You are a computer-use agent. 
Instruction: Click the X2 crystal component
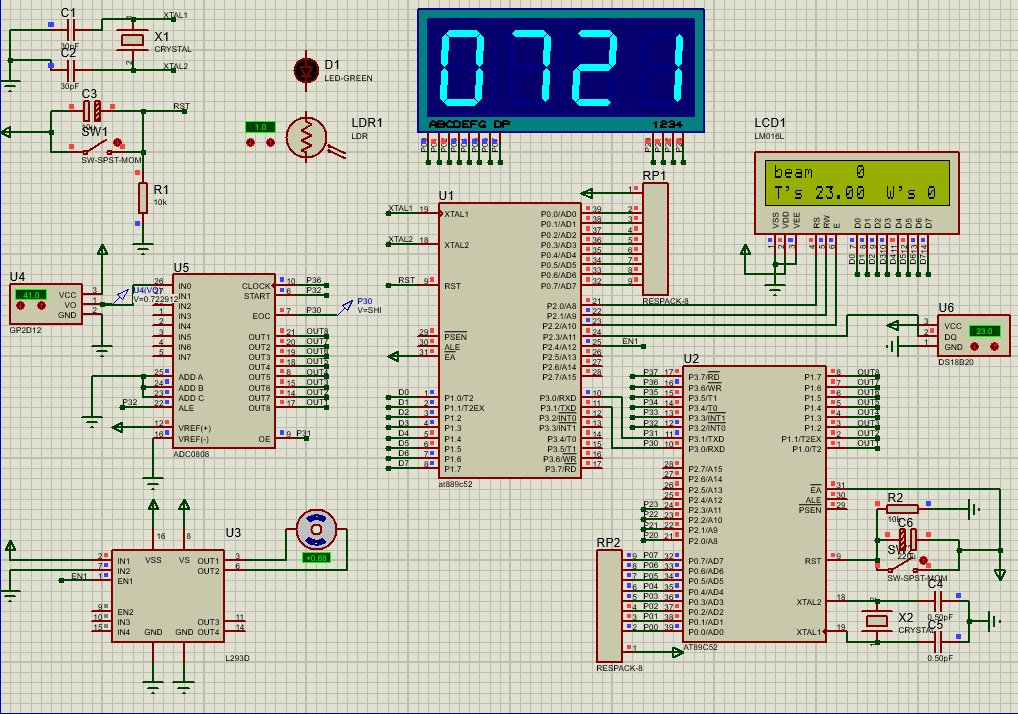click(877, 621)
